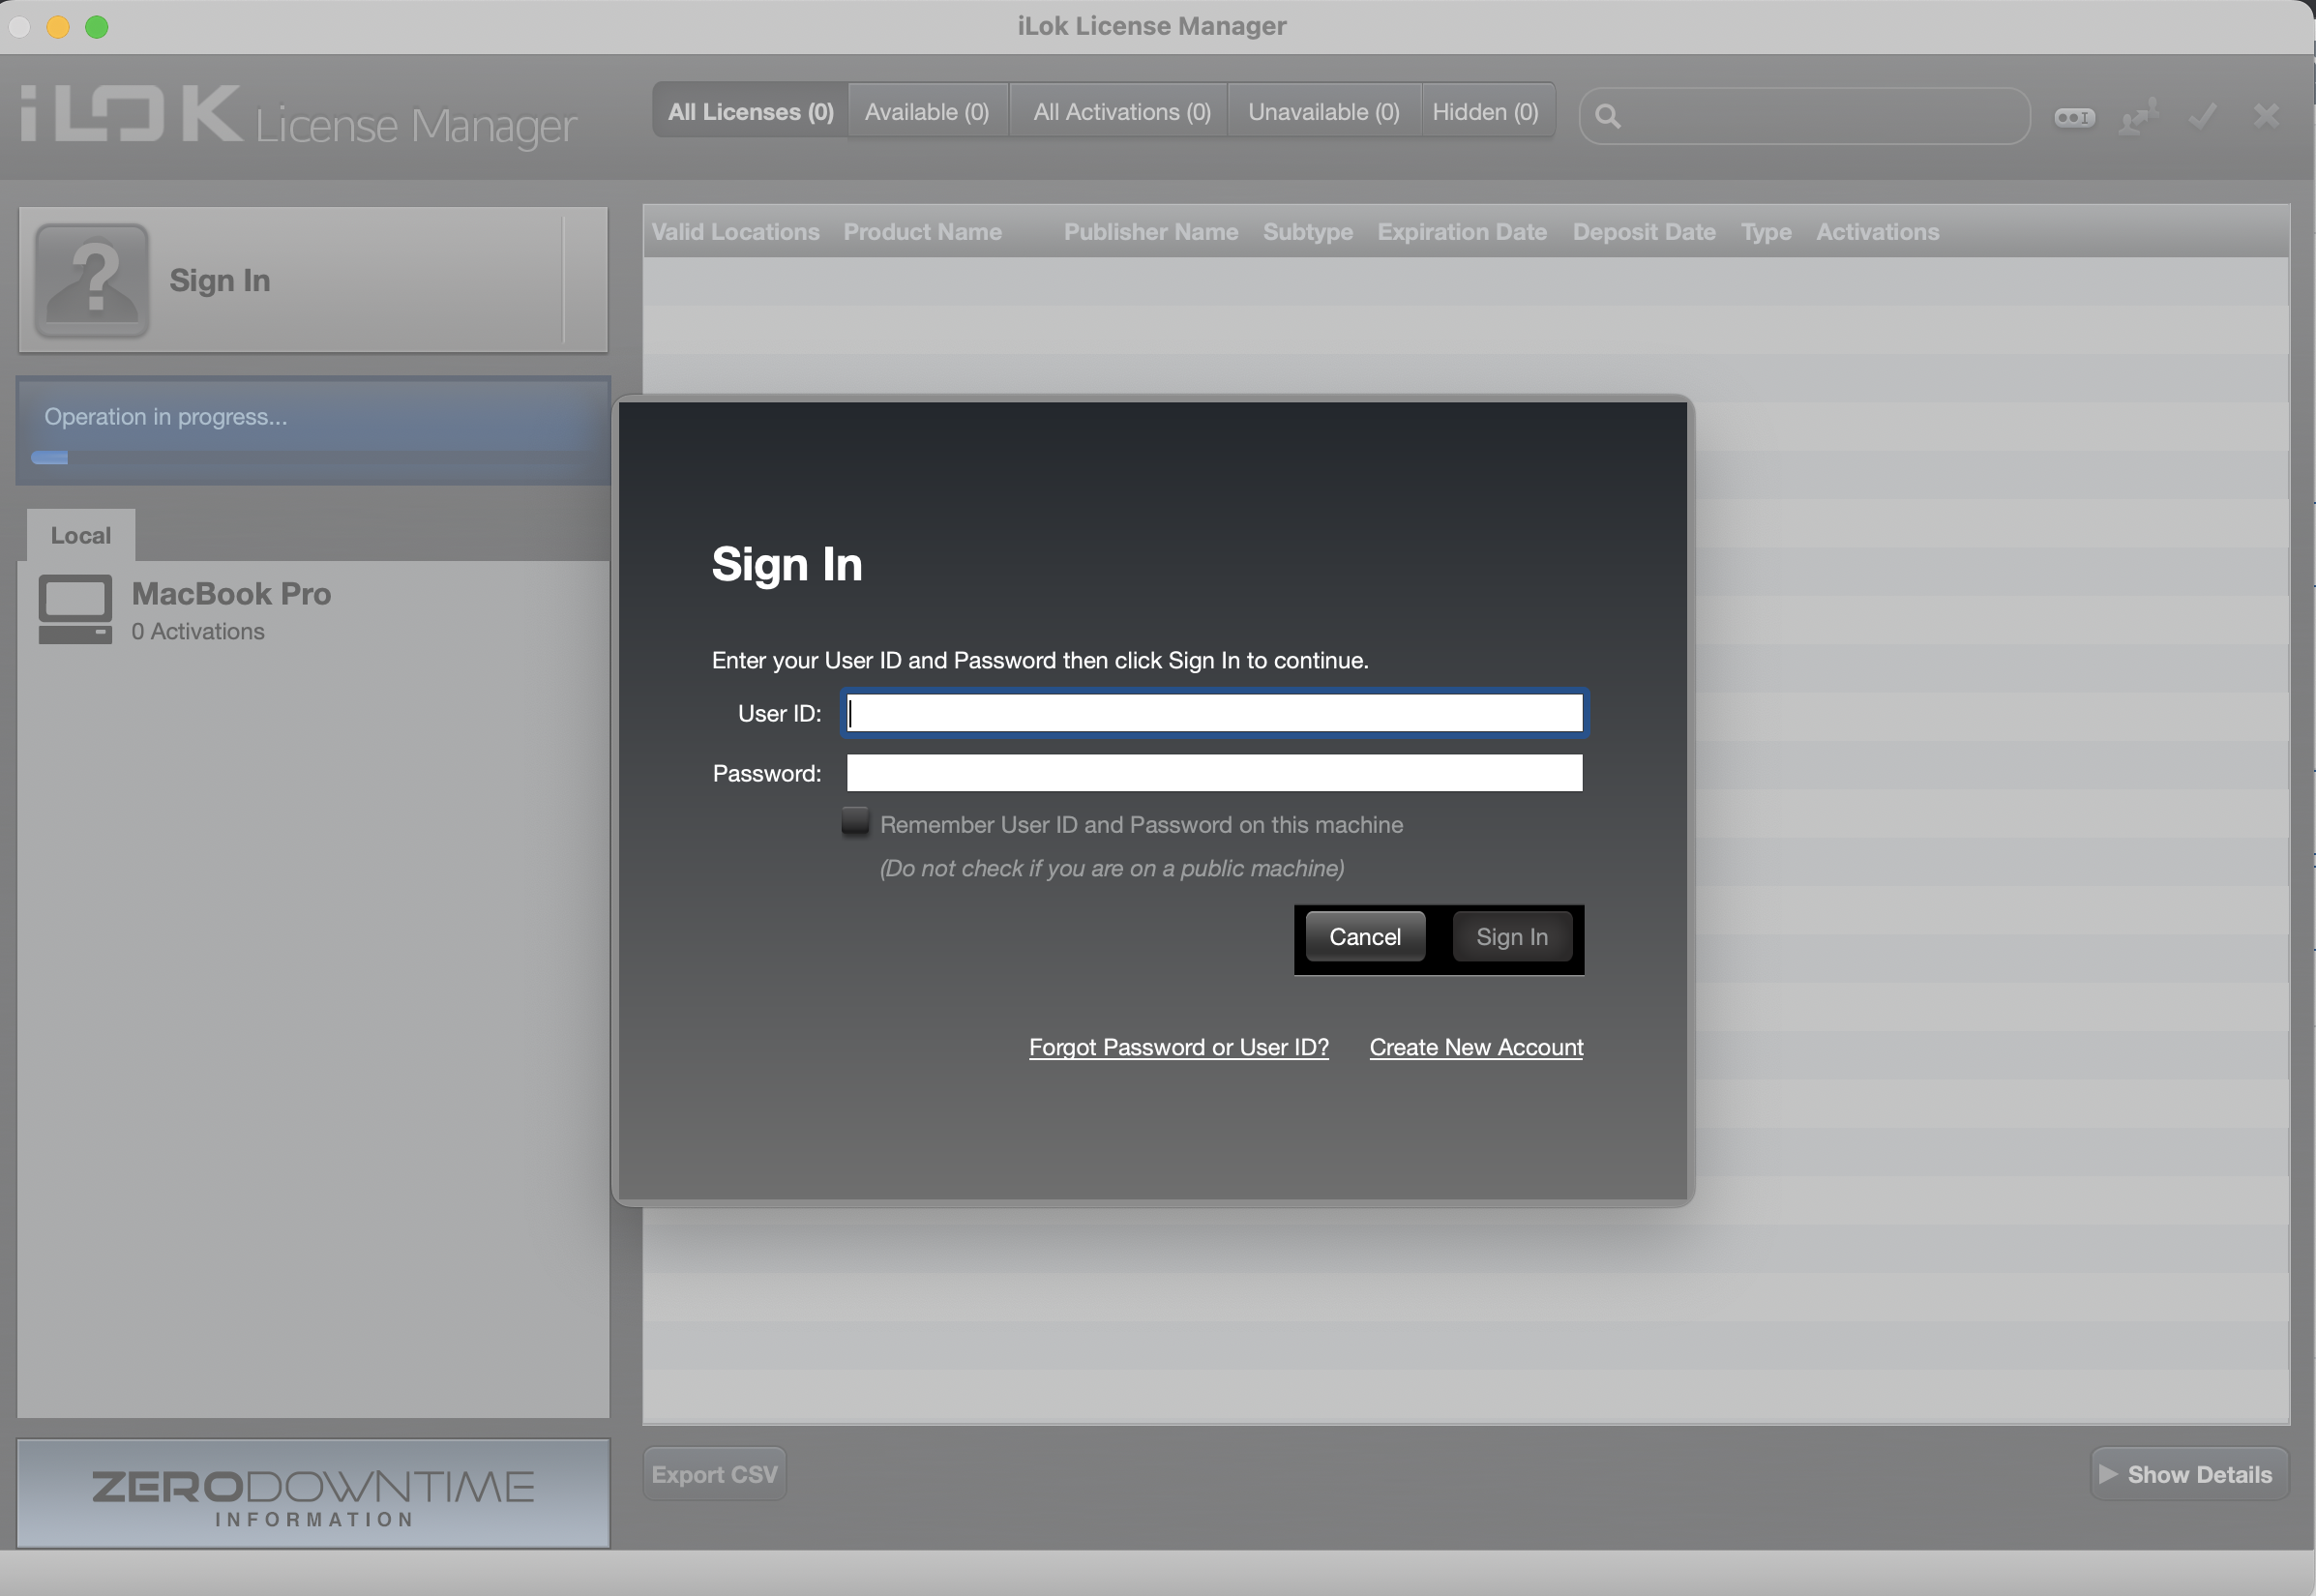Screen dimensions: 2316x1596
Task: Select the Unavailable (0) tab
Action: click(1323, 111)
